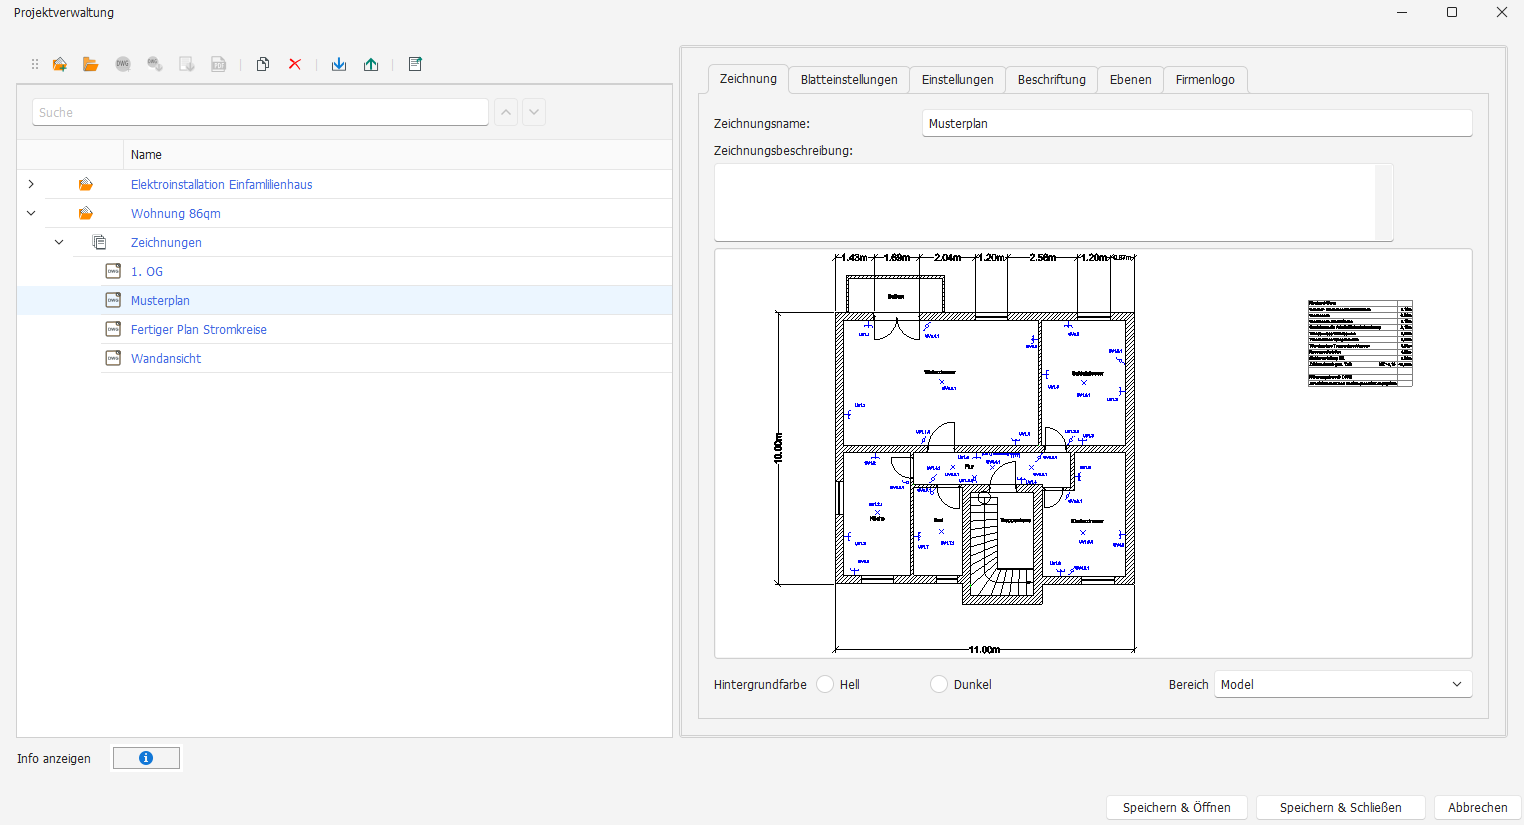Click the new project icon with plus
The height and width of the screenshot is (825, 1524).
pos(60,64)
